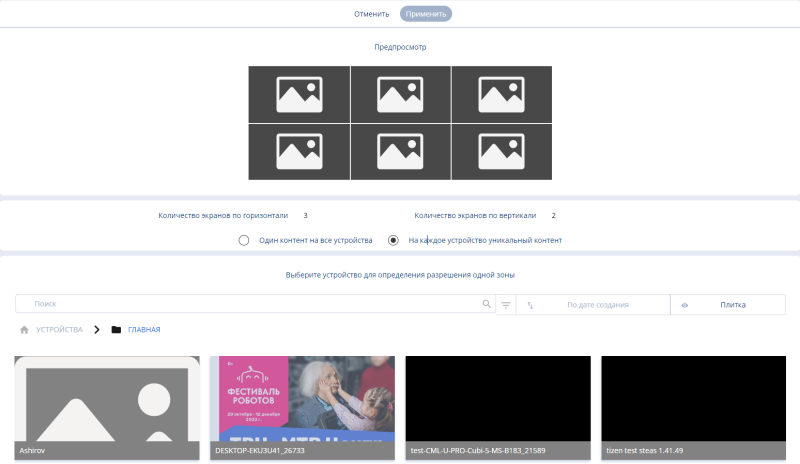This screenshot has height=464, width=800.
Task: Click the search magnifier icon
Action: (x=487, y=304)
